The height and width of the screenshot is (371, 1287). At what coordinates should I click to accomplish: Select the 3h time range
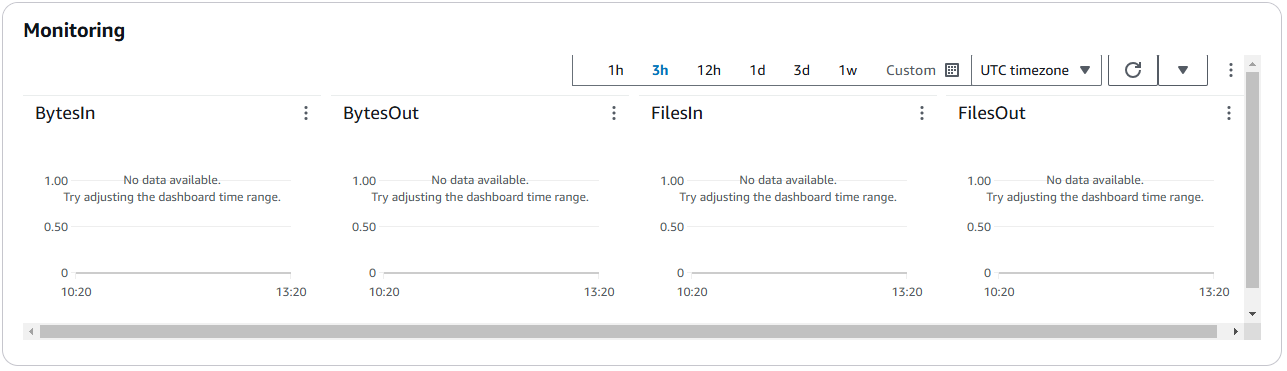(660, 70)
